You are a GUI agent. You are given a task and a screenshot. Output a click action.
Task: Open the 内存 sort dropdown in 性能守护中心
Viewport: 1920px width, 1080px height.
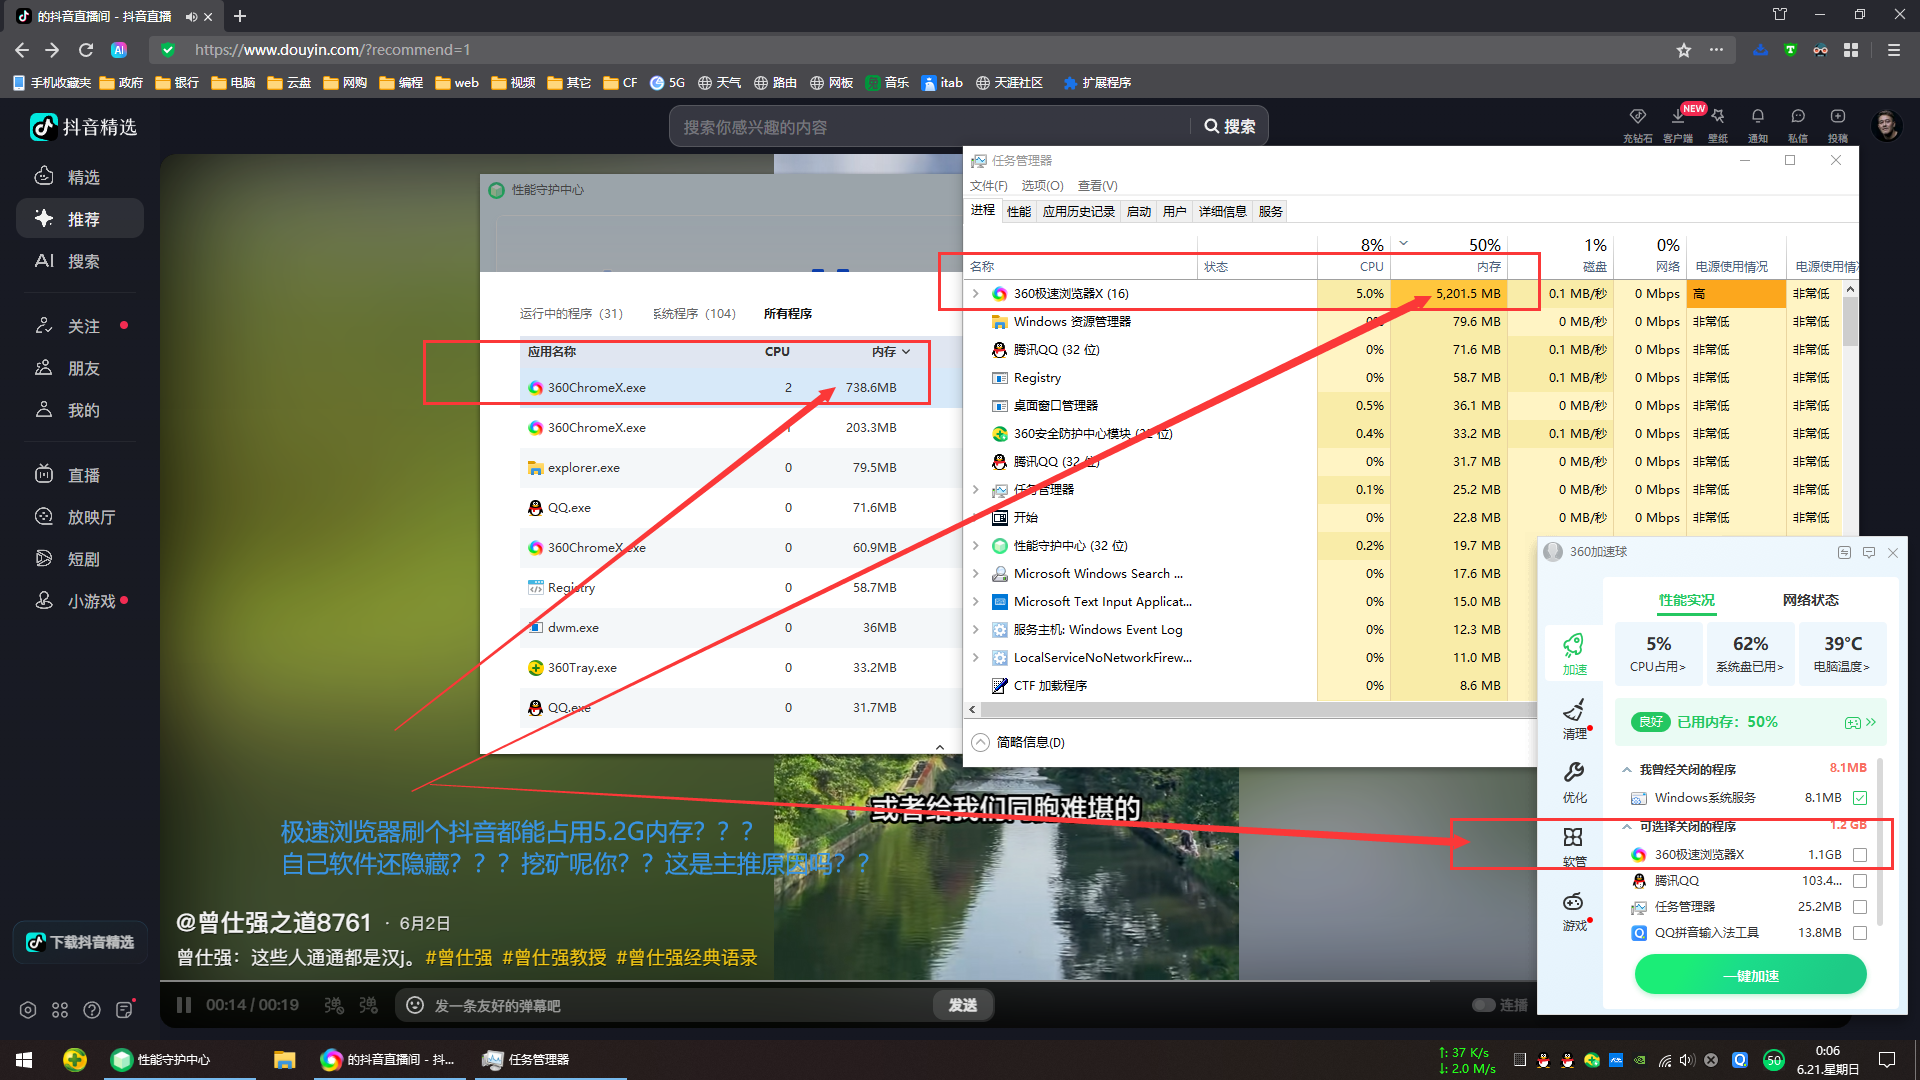[906, 352]
